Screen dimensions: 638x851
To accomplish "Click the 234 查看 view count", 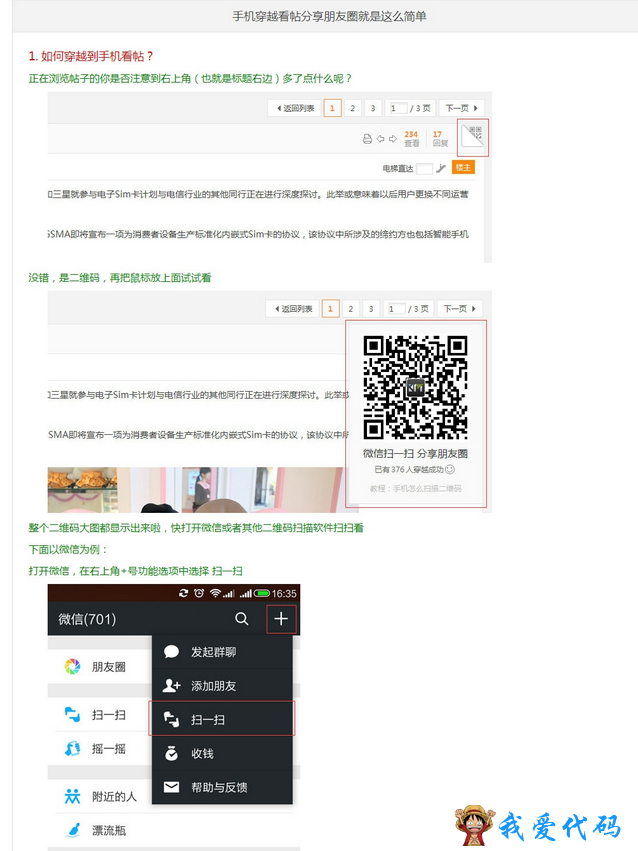I will coord(411,138).
